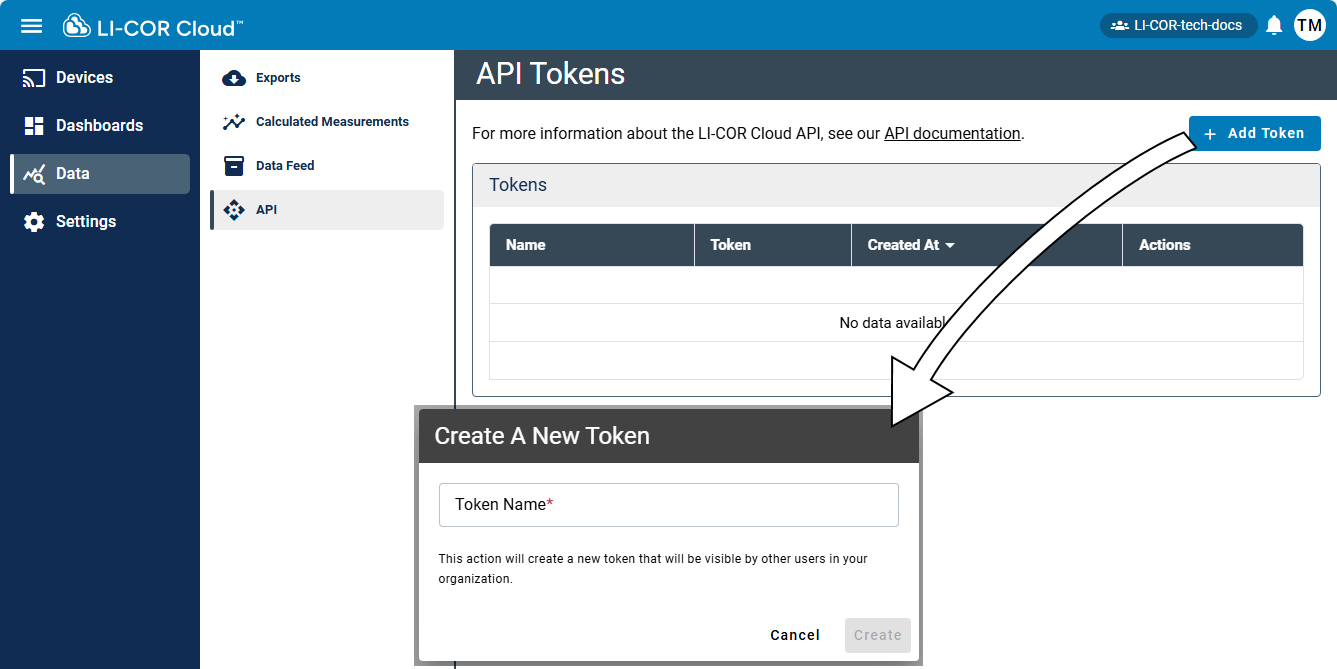Click the Exports cloud download icon

point(233,77)
